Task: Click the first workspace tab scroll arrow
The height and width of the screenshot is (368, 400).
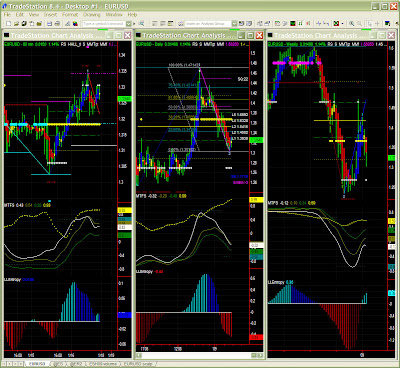Action: pos(5,364)
